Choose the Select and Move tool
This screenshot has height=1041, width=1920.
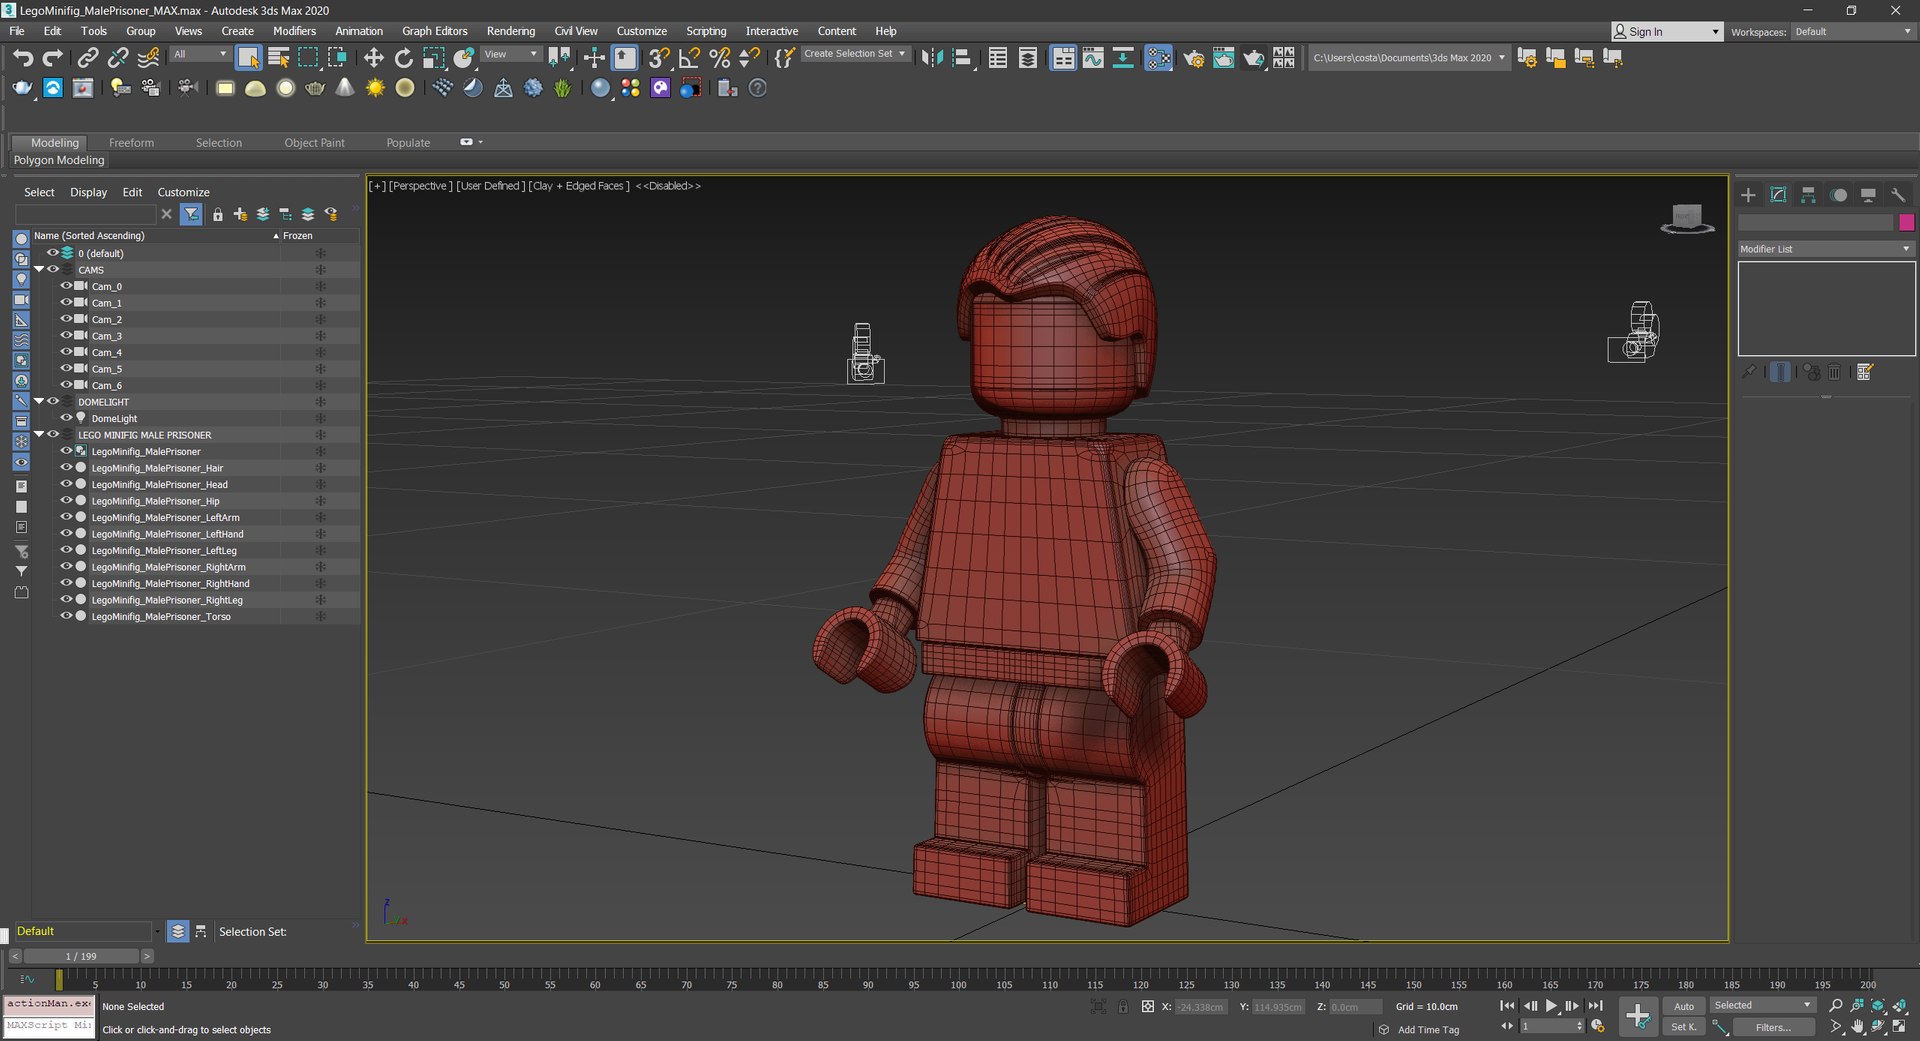[x=373, y=58]
